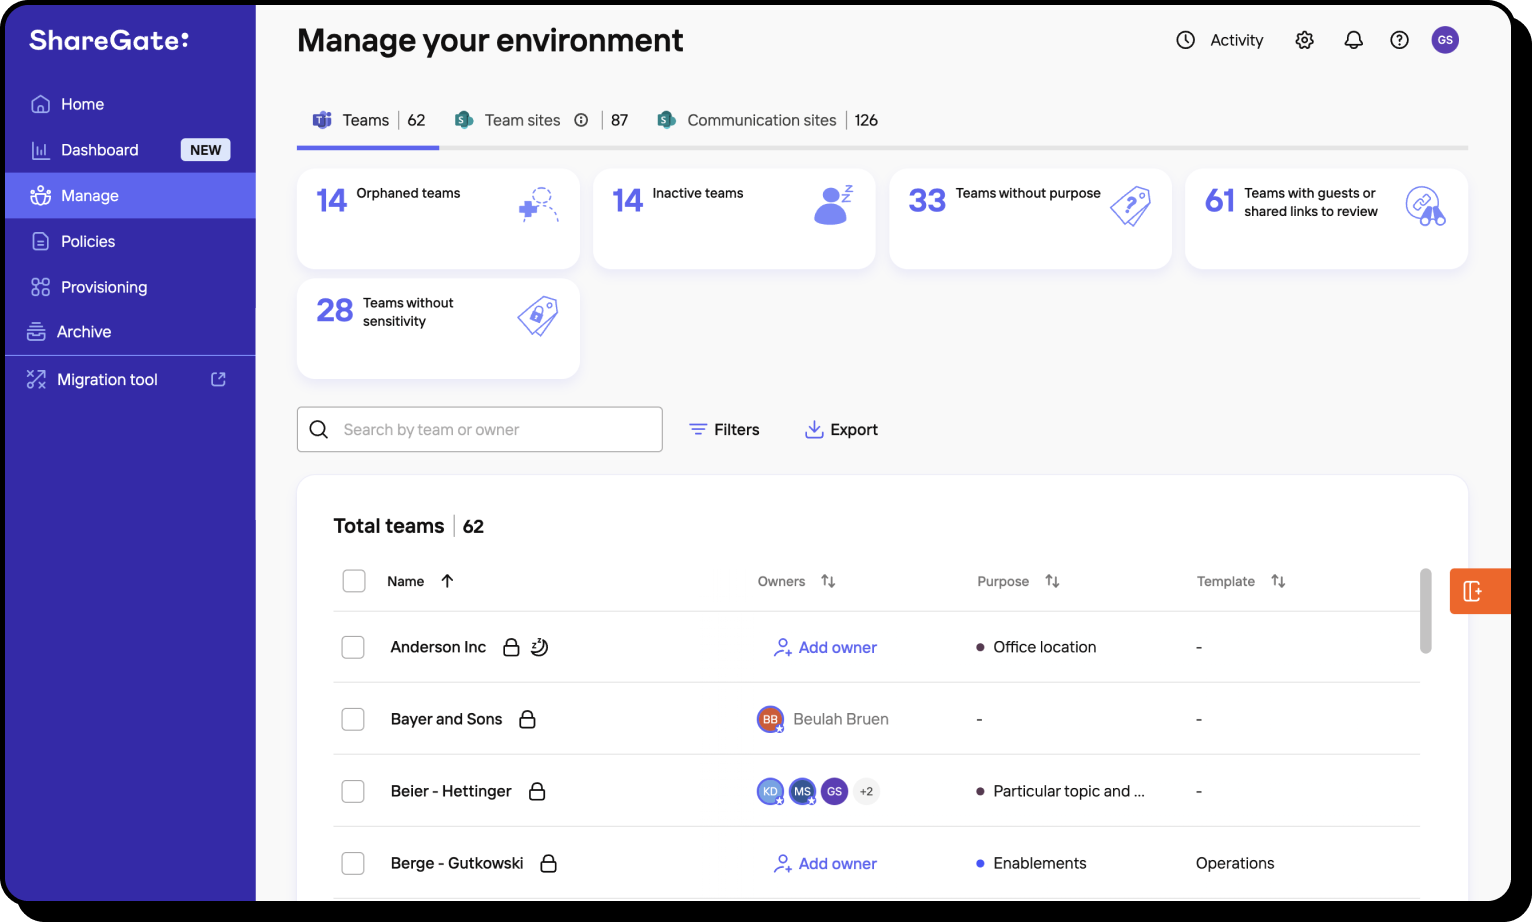Click the lock icon beside Berge - Gutkowski
Screen dimensions: 1532x922
pyautogui.click(x=548, y=863)
